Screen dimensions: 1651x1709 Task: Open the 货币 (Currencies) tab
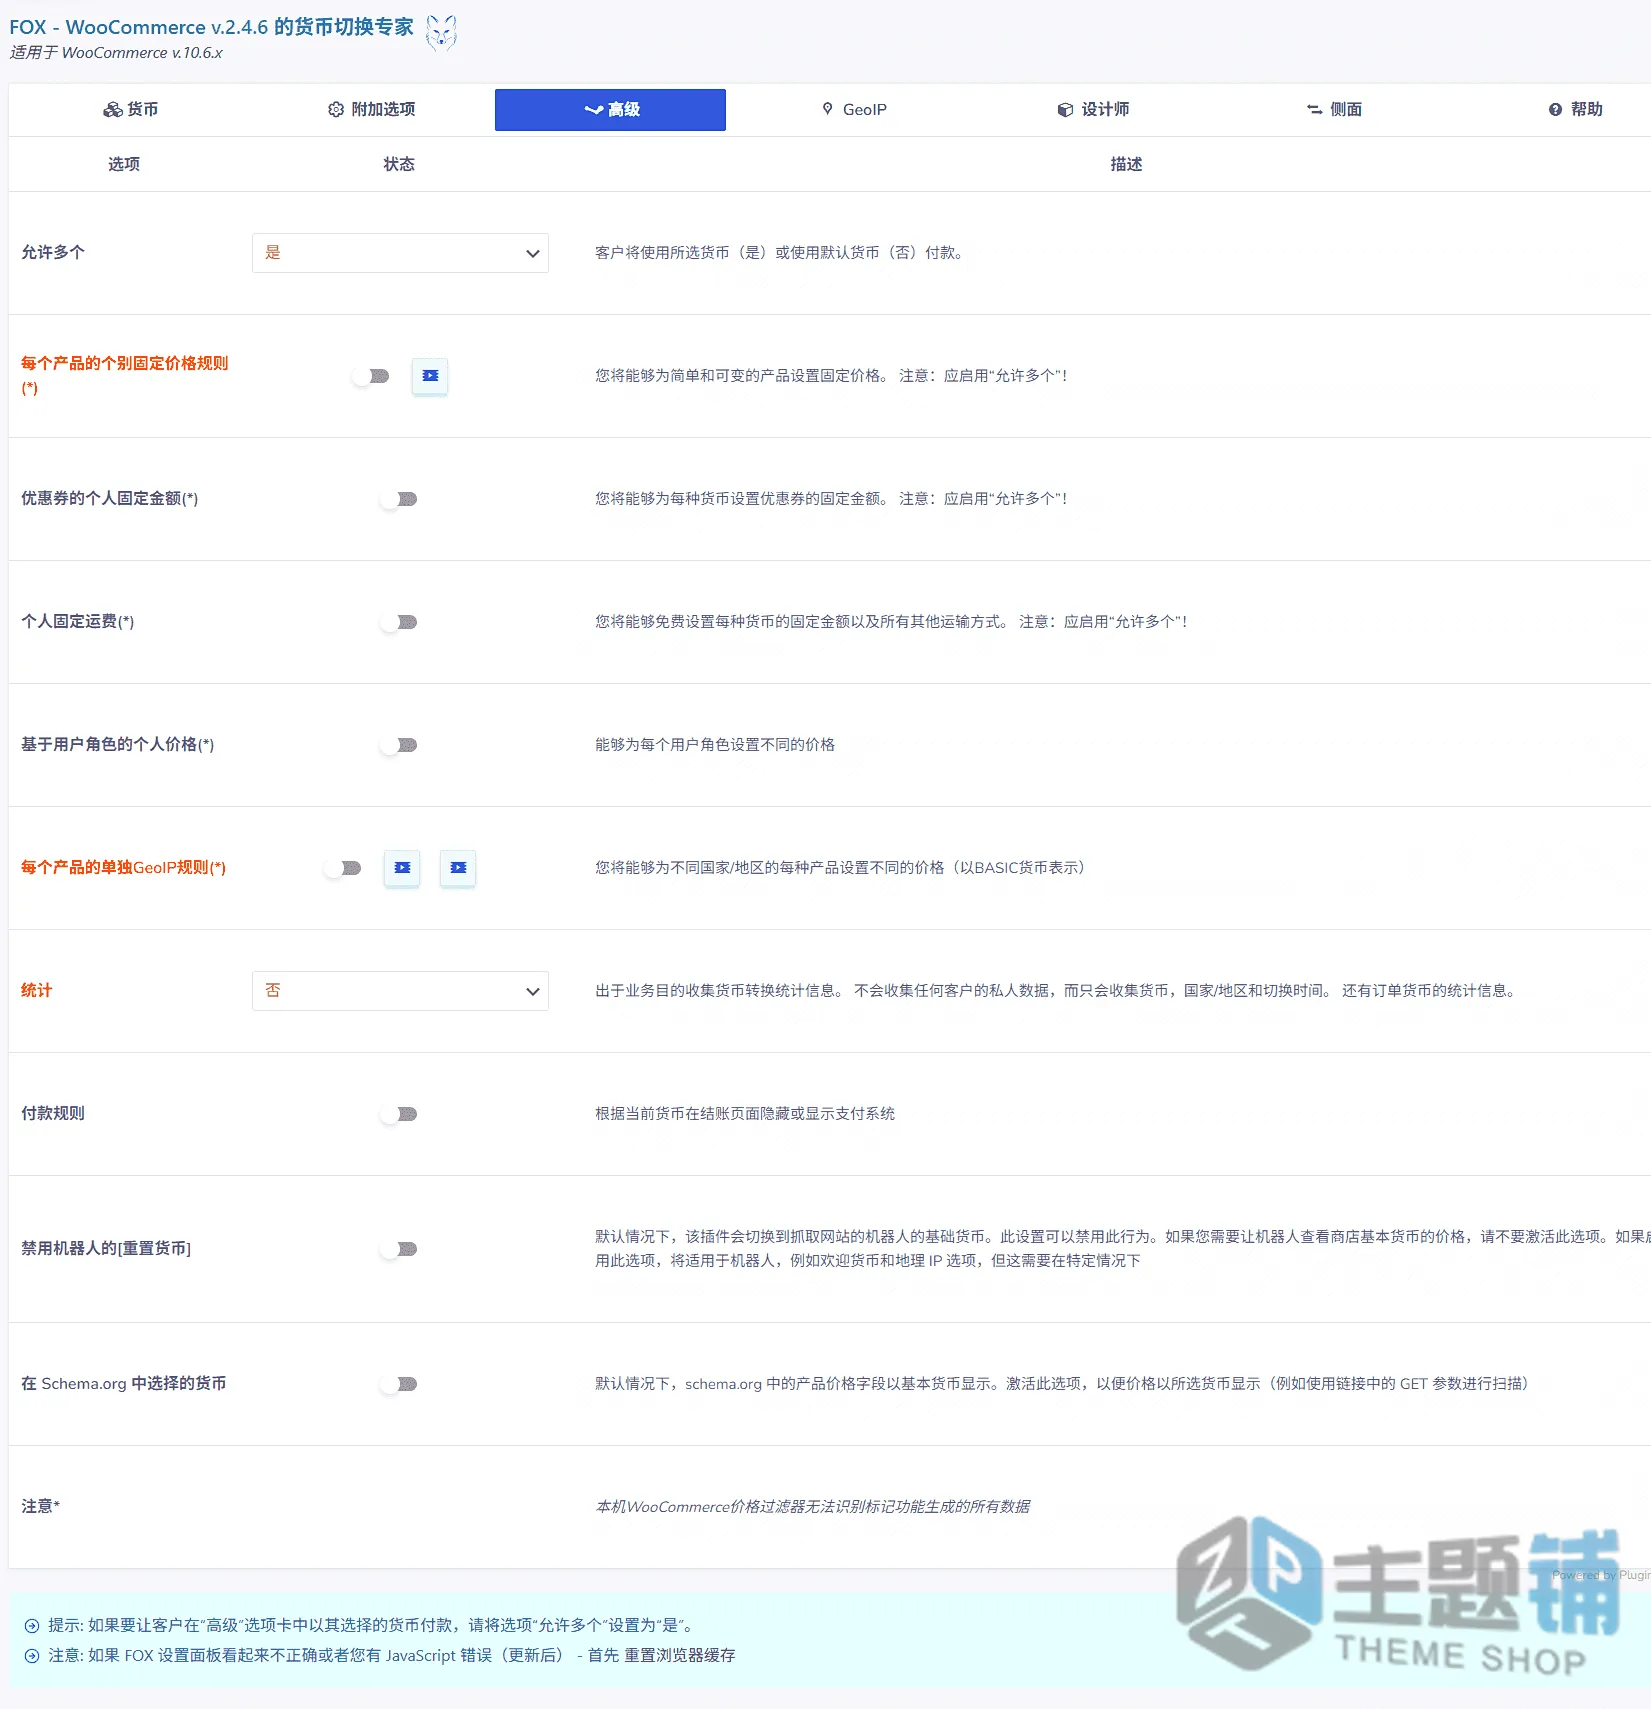[x=131, y=109]
